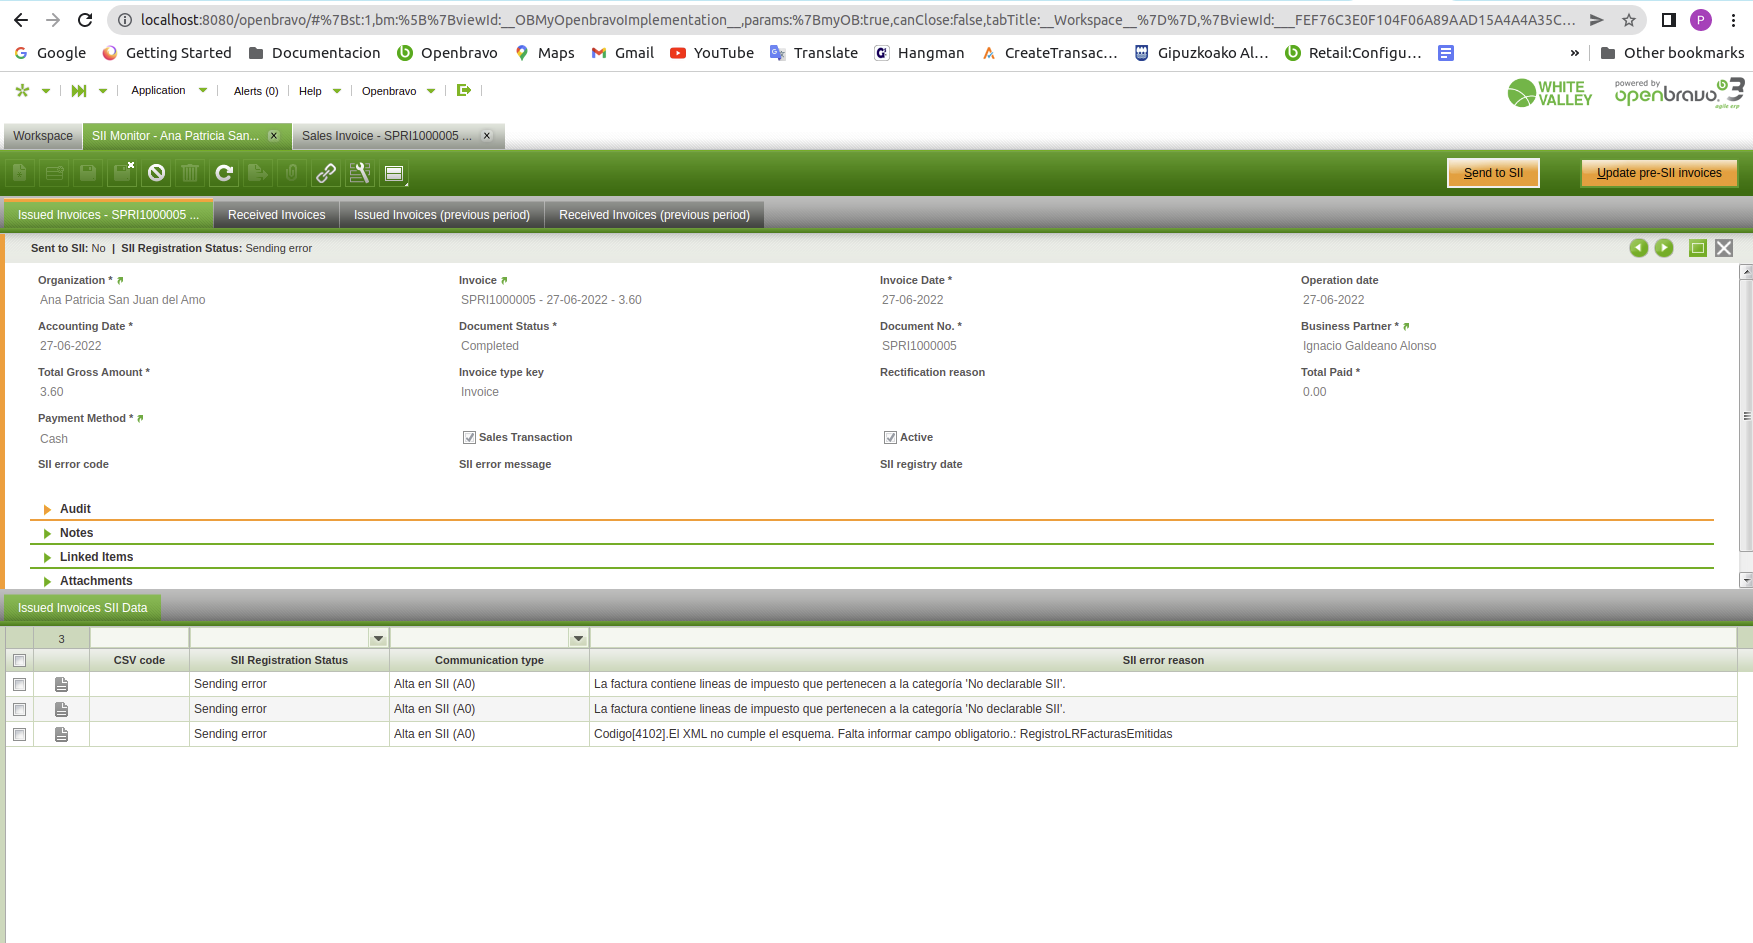Viewport: 1753px width, 943px height.
Task: Go to previous record with green left arrow
Action: click(1638, 248)
